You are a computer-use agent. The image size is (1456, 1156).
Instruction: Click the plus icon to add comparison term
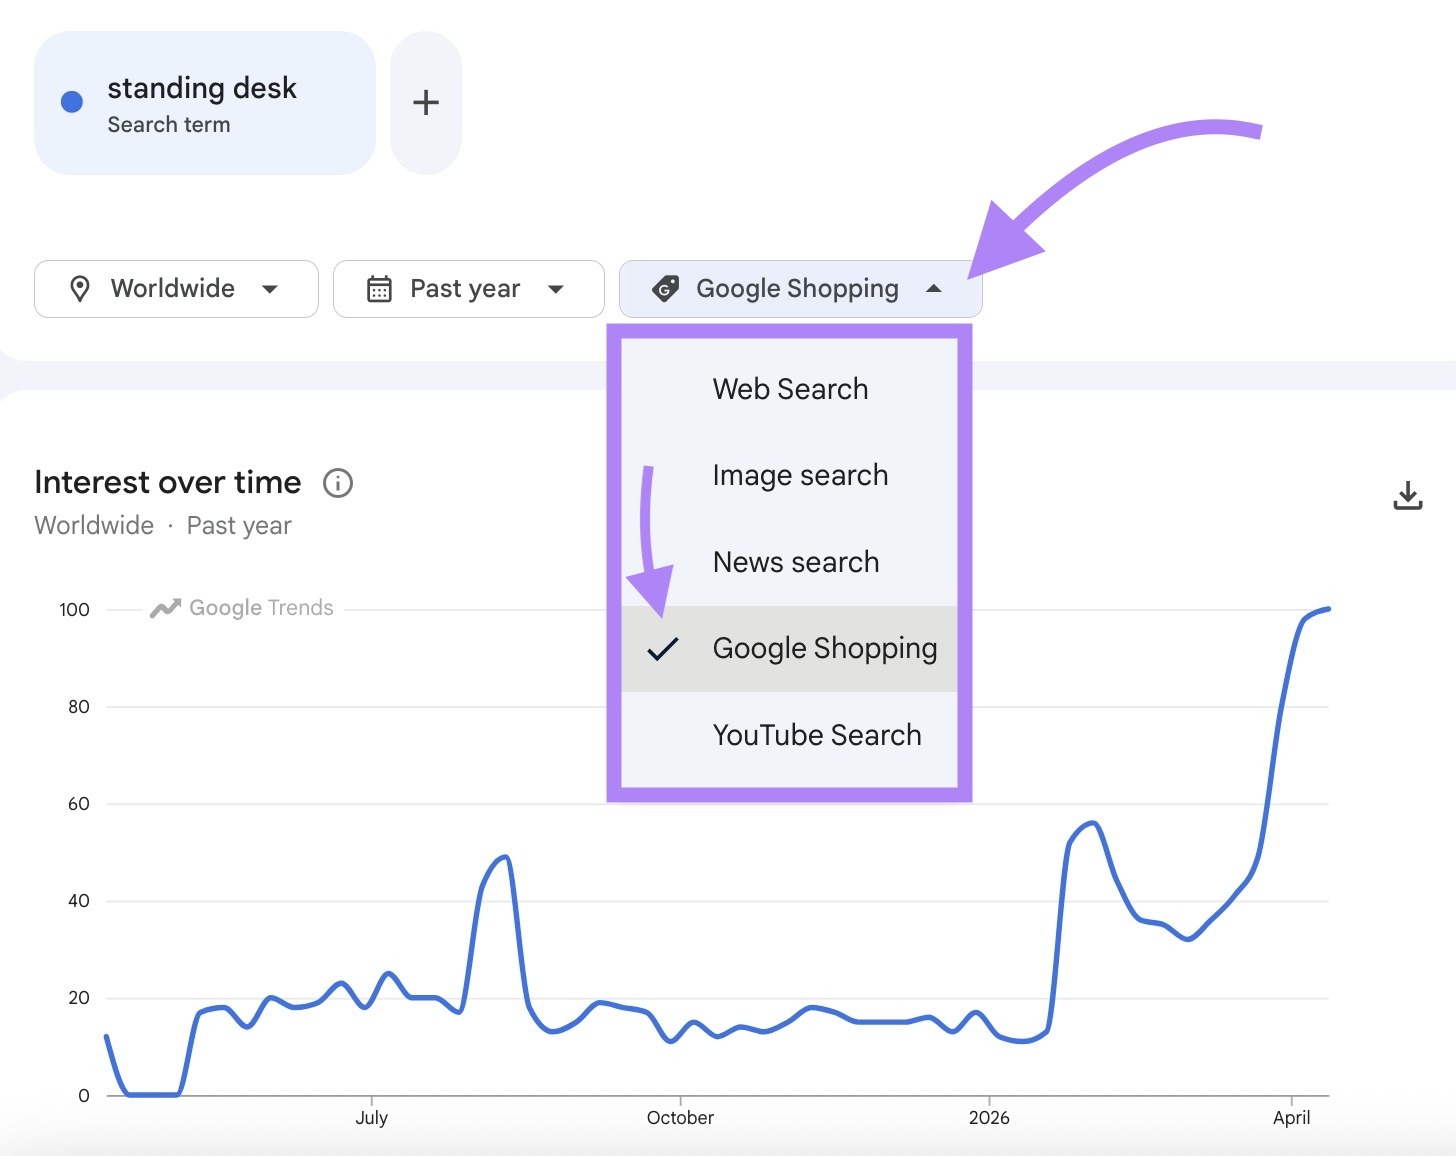tap(426, 101)
